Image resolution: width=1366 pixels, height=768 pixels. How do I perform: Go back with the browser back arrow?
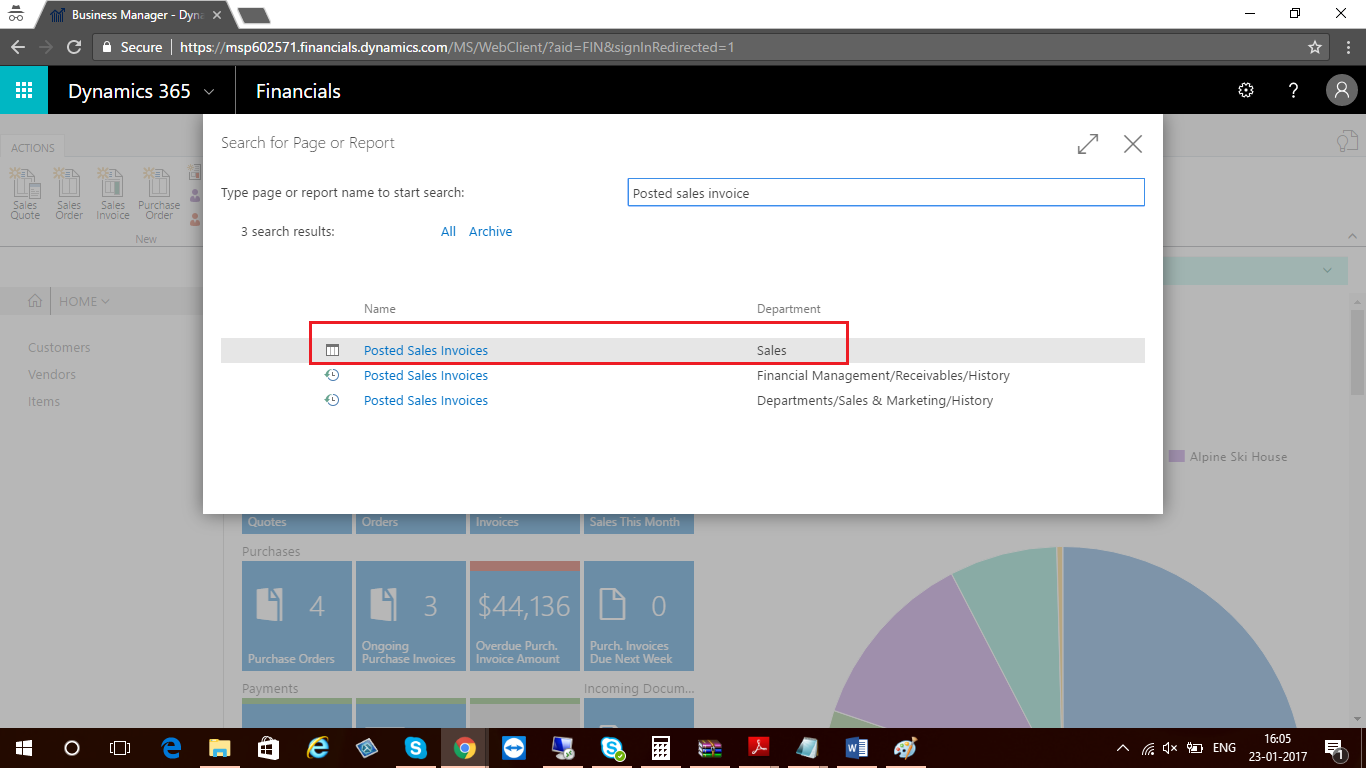pos(18,47)
